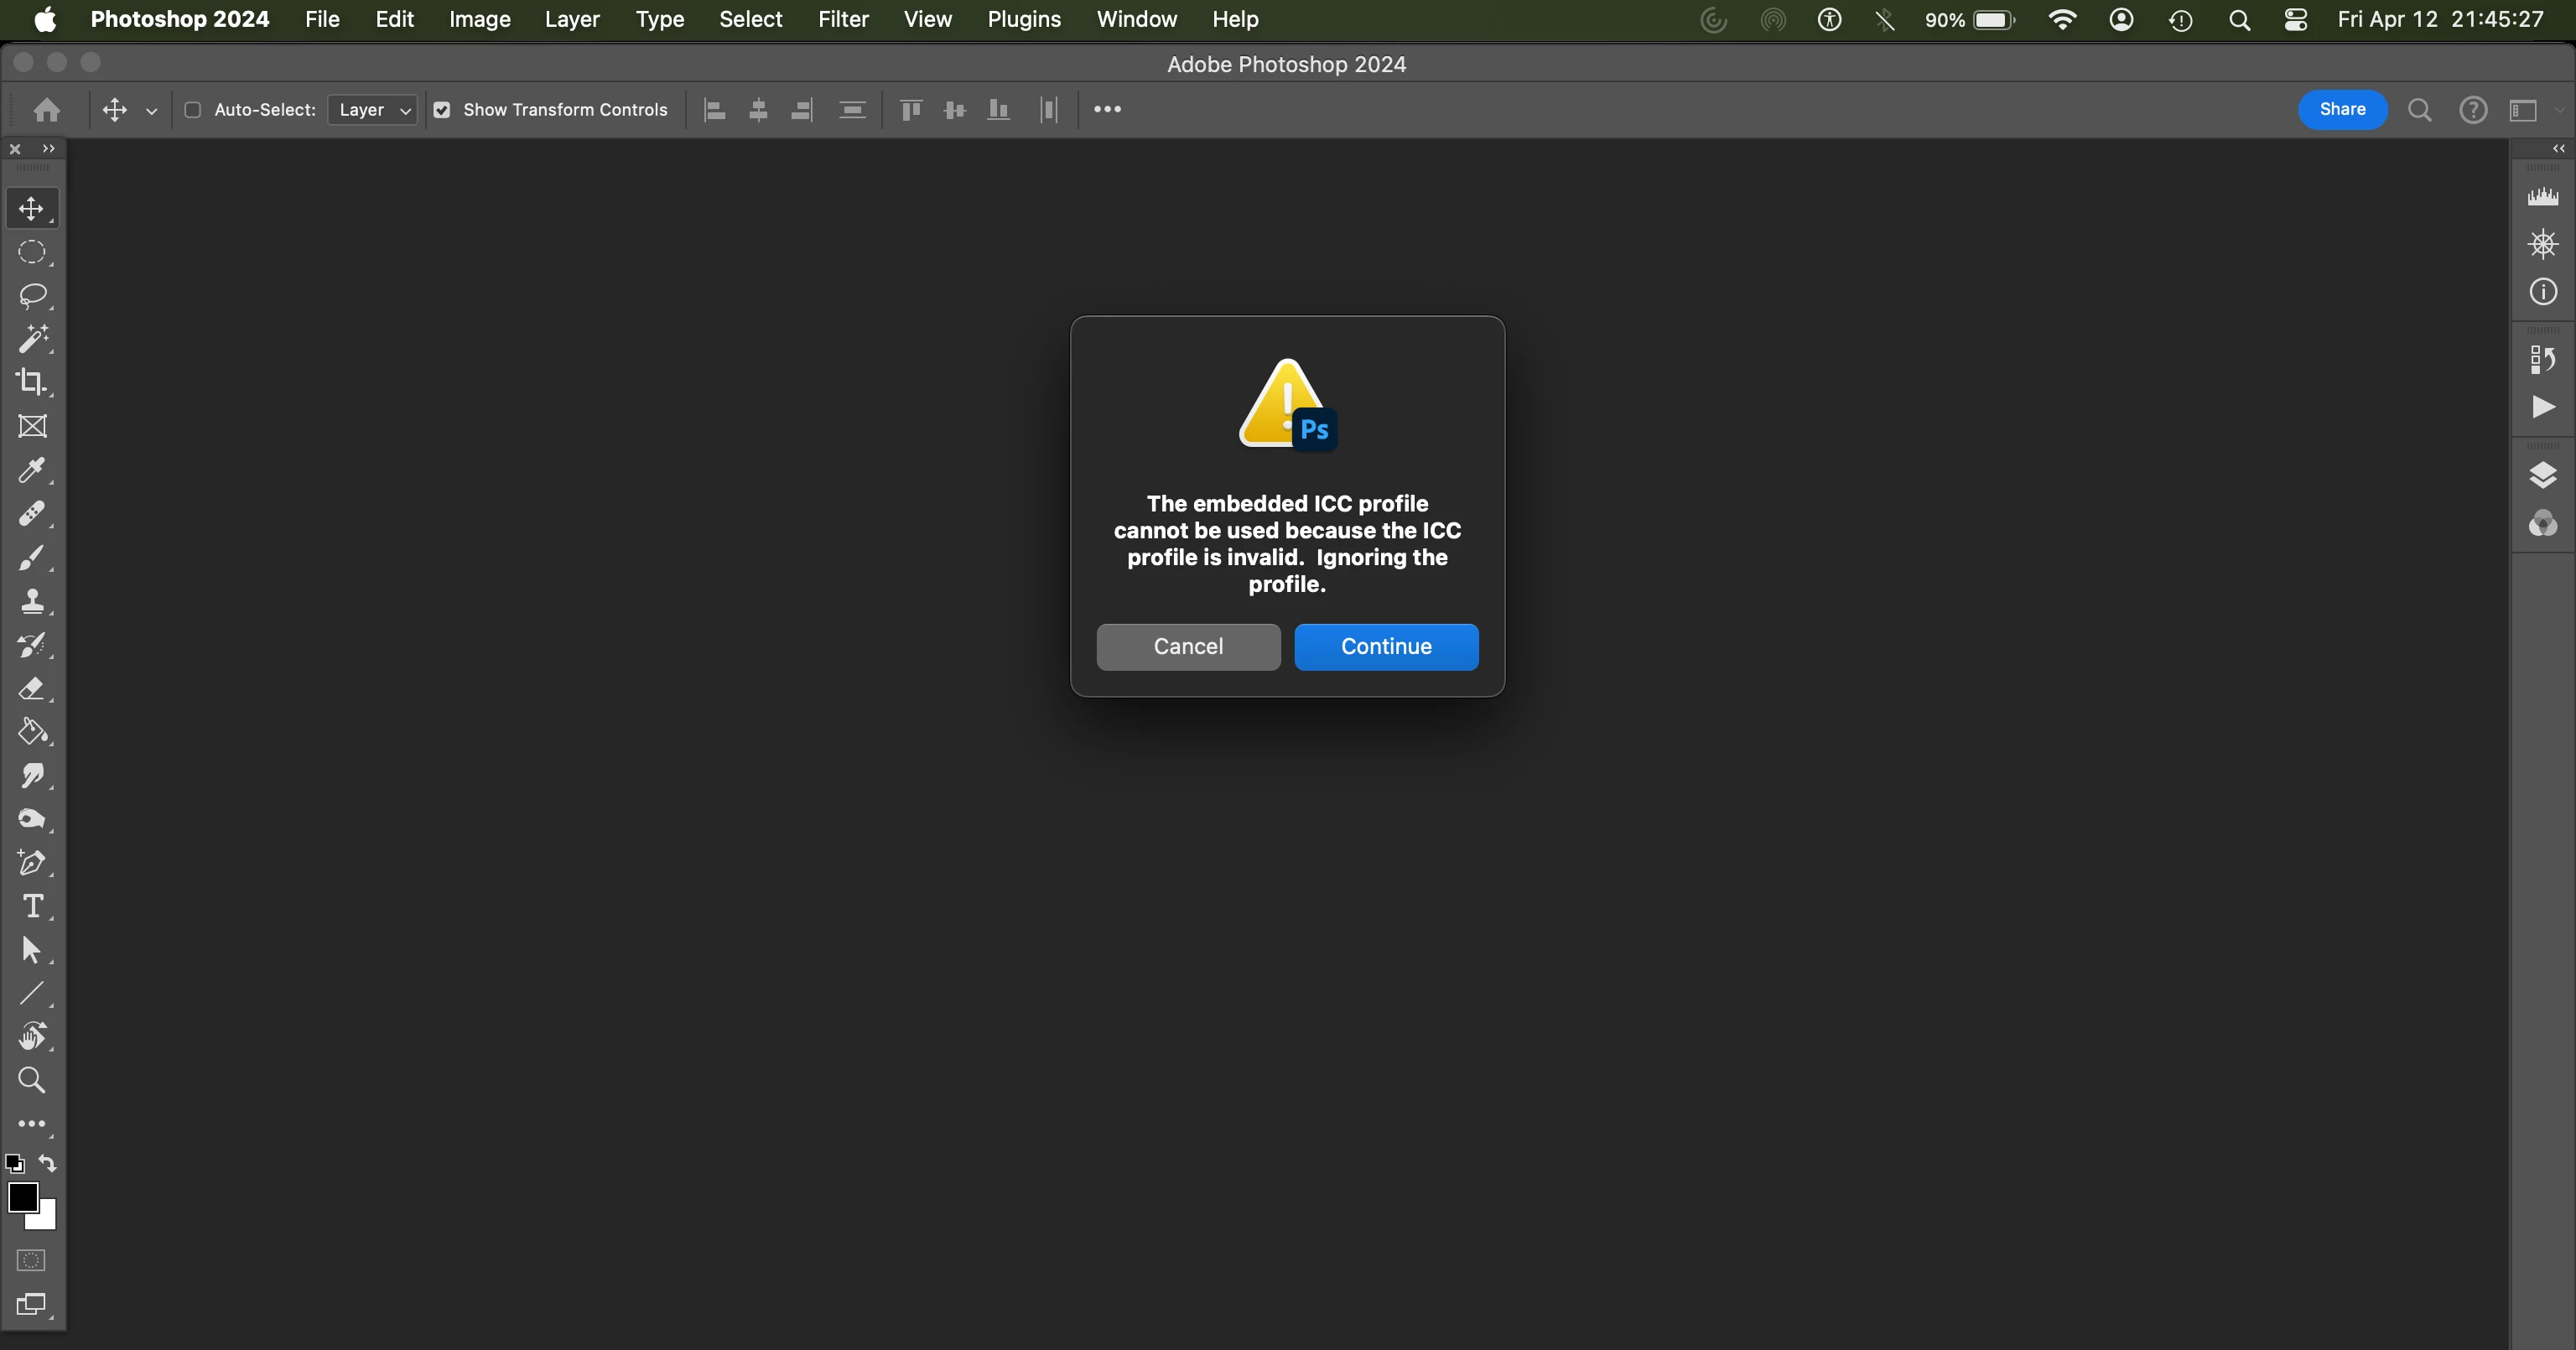The image size is (2576, 1350).
Task: Expand the Move tool preset picker
Action: [x=152, y=111]
